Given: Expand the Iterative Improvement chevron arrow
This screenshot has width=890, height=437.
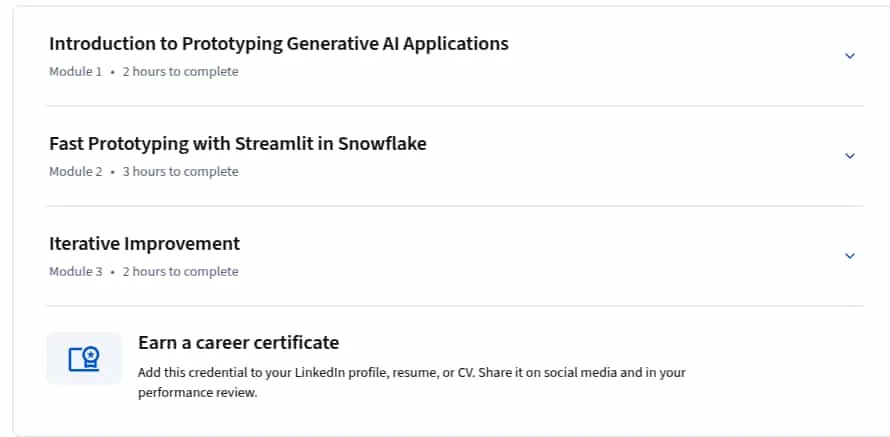Looking at the screenshot, I should (x=850, y=255).
